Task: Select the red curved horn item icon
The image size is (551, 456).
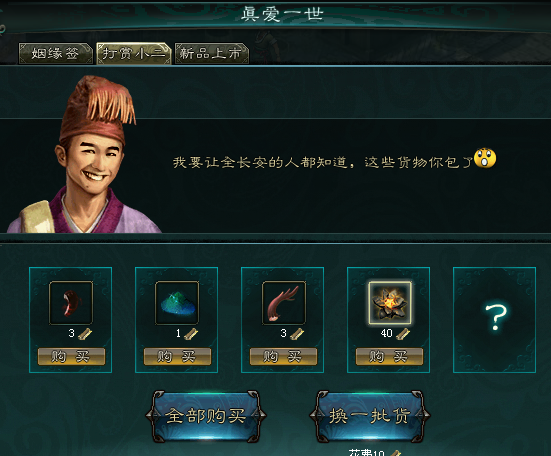Action: click(71, 302)
